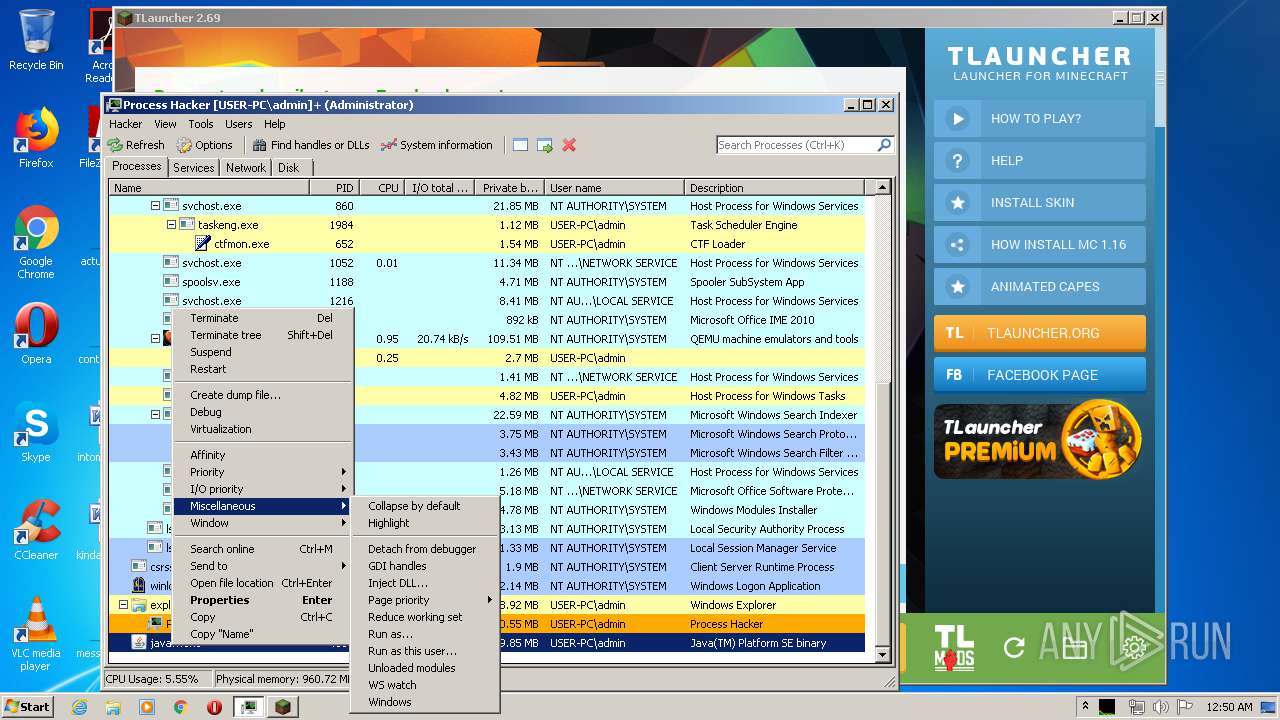
Task: Click the red X terminate icon
Action: coord(569,145)
